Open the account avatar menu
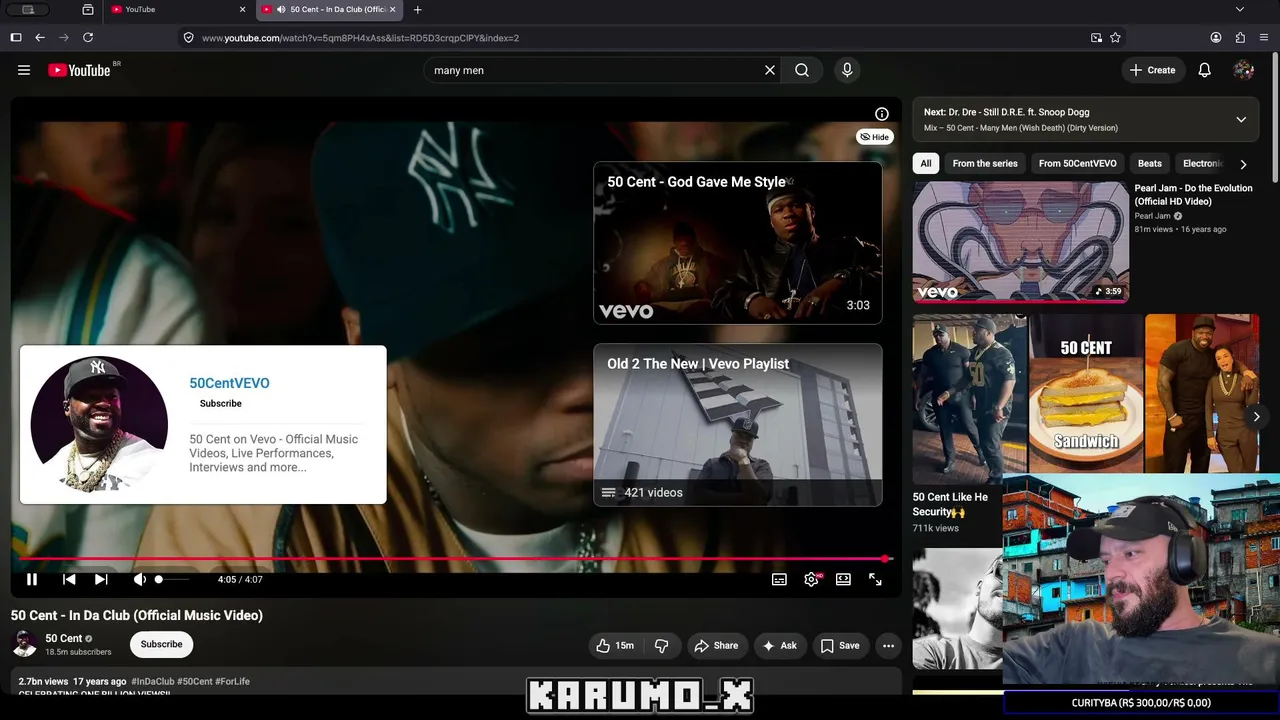This screenshot has width=1280, height=720. (x=1244, y=70)
